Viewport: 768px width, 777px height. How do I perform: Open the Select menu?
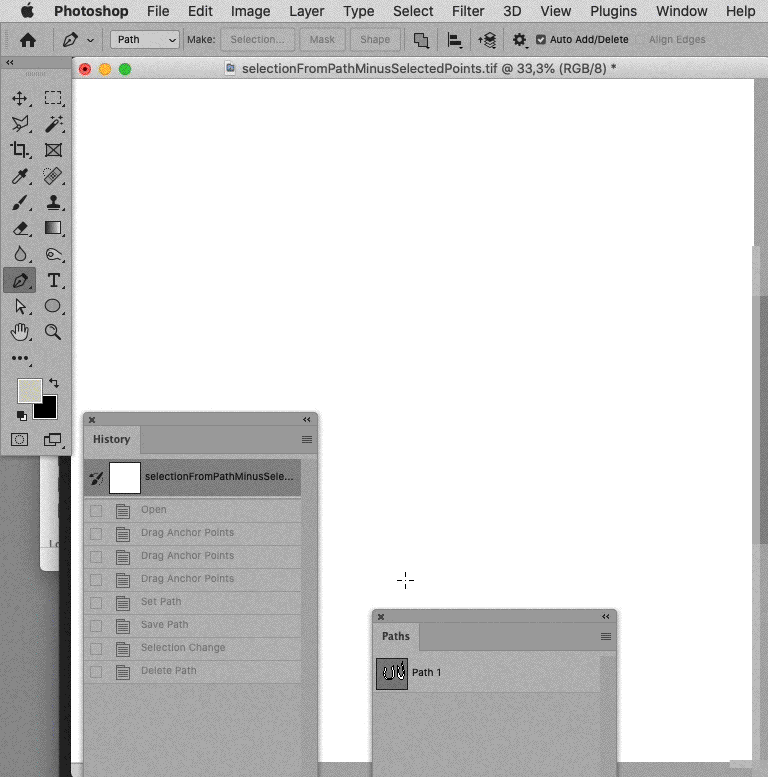(413, 11)
